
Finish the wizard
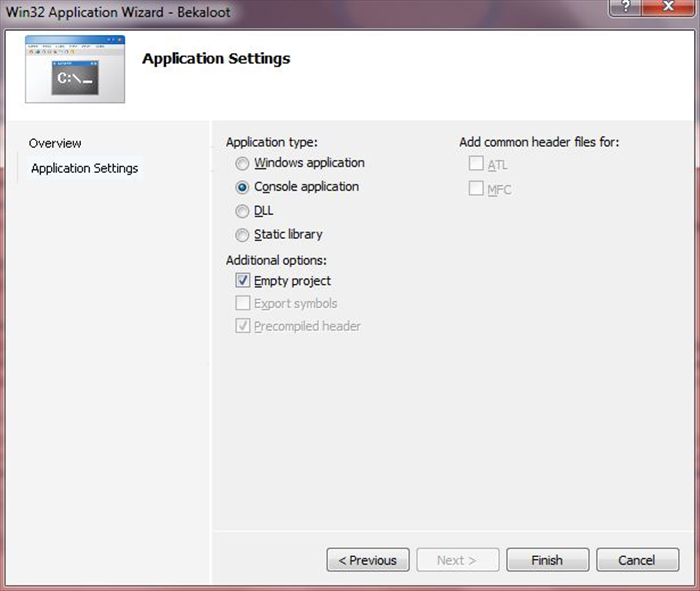(x=547, y=560)
